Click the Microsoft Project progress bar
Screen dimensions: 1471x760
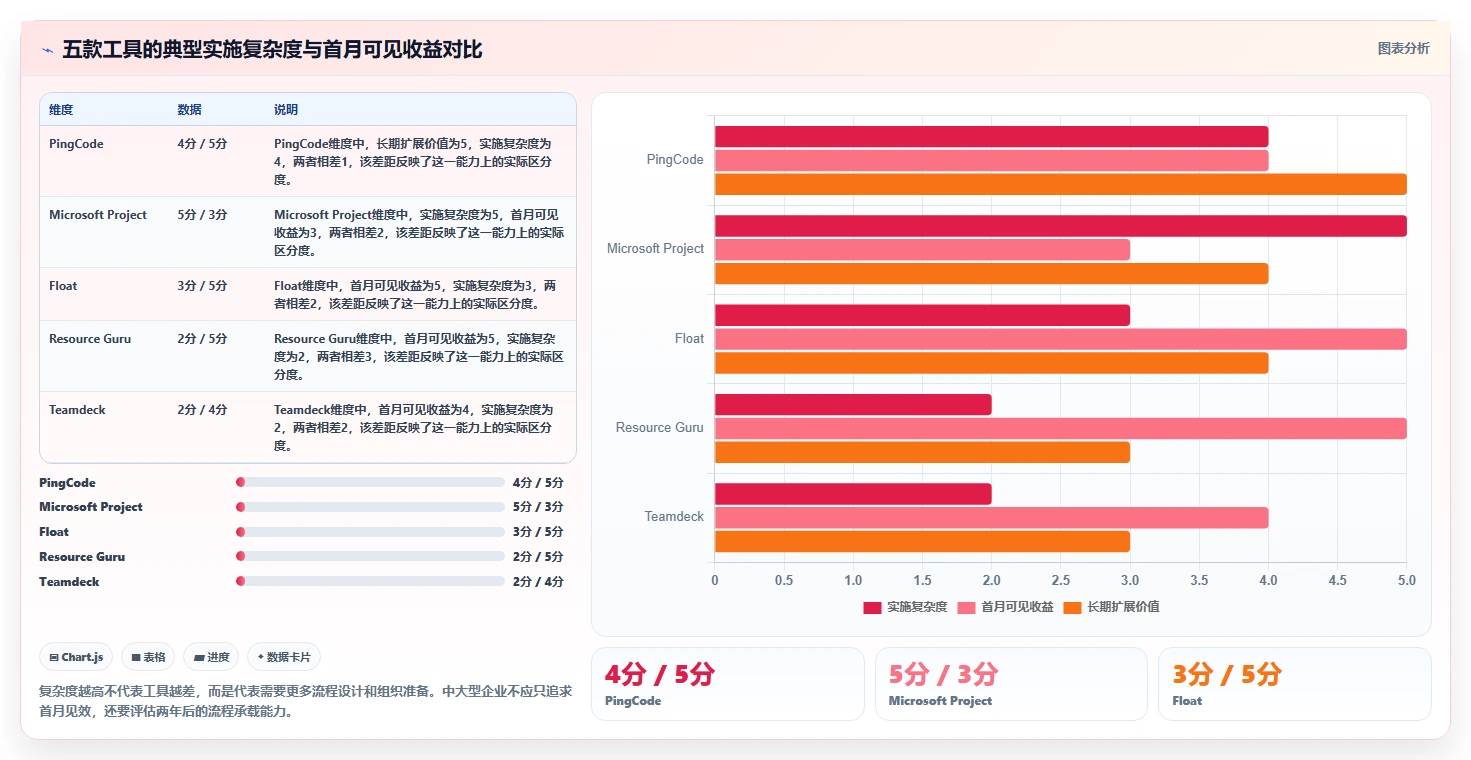coord(370,507)
